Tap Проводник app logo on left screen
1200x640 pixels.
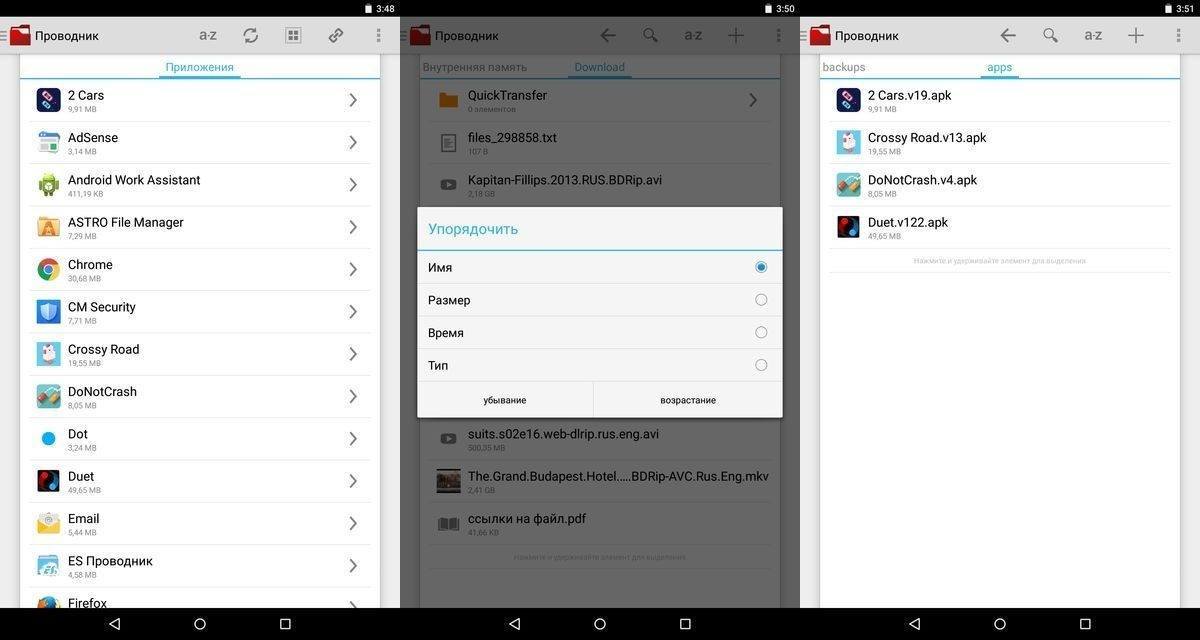[x=20, y=35]
